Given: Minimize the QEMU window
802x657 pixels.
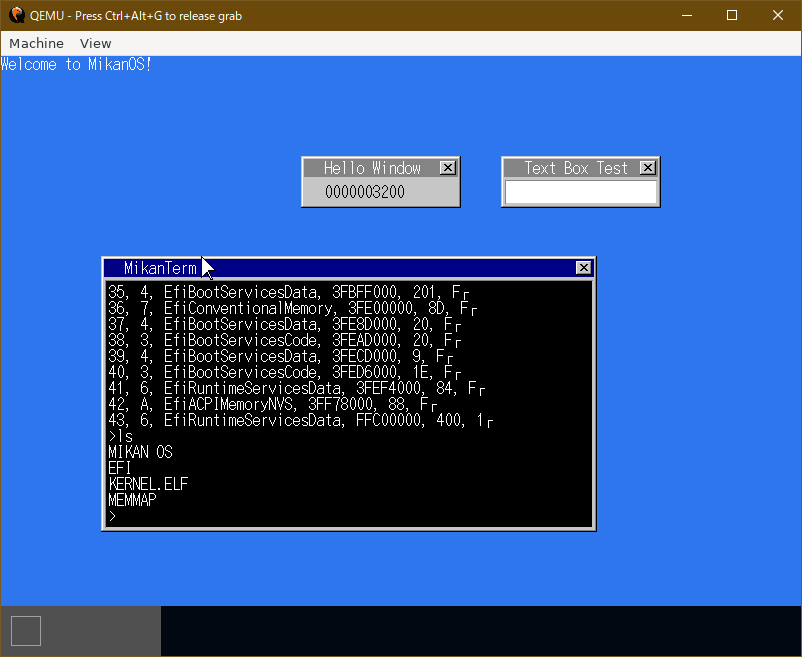Looking at the screenshot, I should coord(687,15).
